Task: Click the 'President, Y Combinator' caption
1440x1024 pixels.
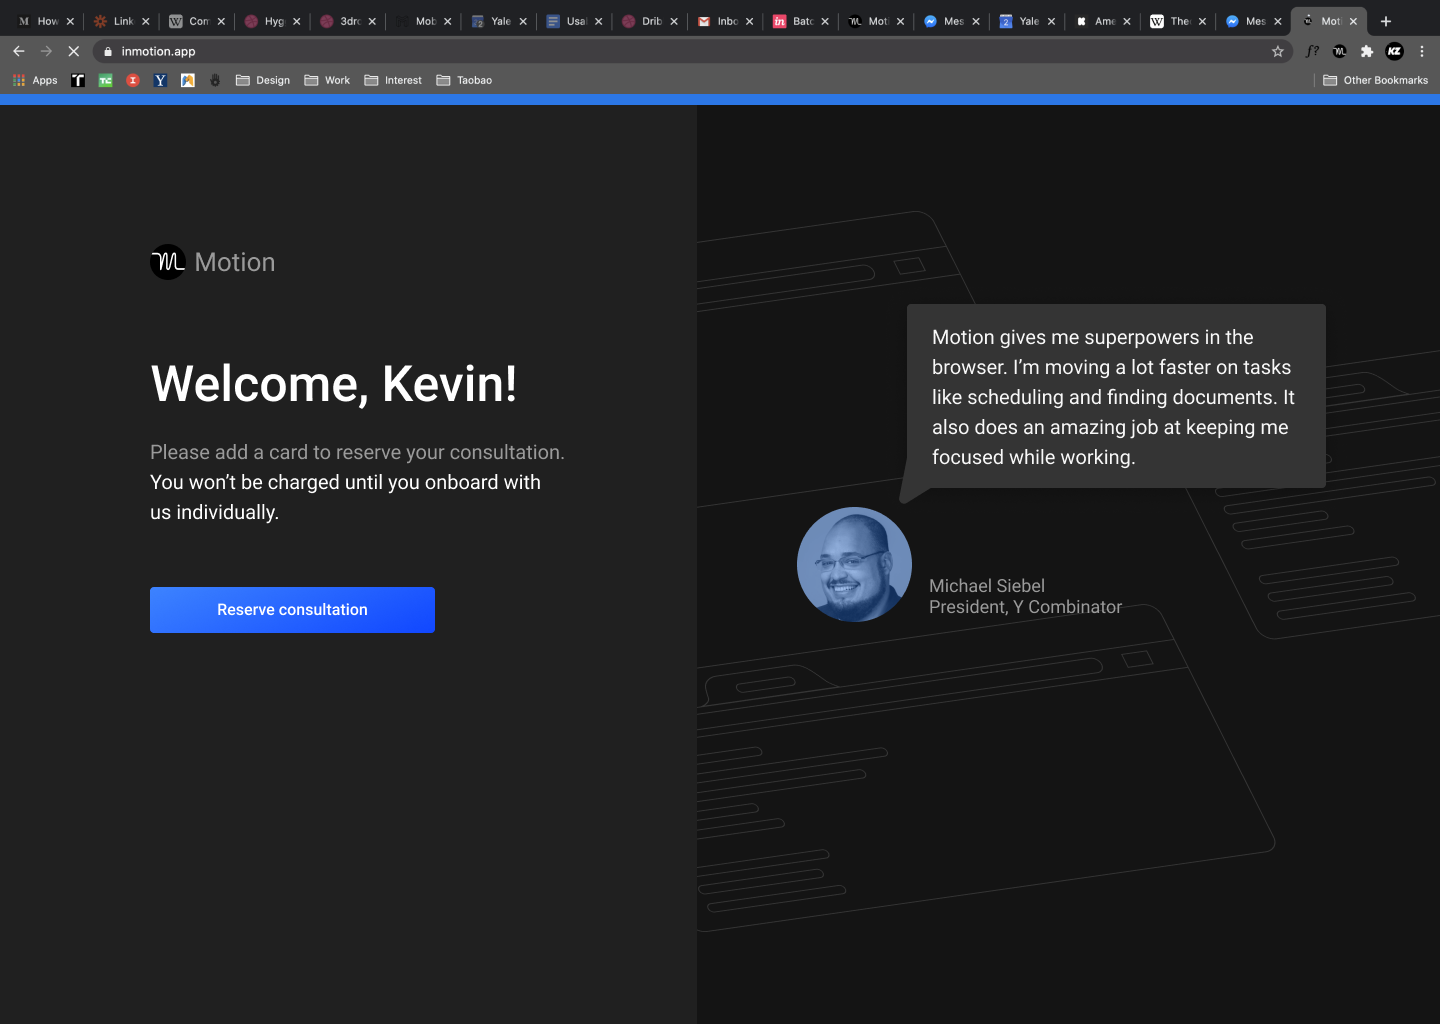Action: tap(1025, 607)
